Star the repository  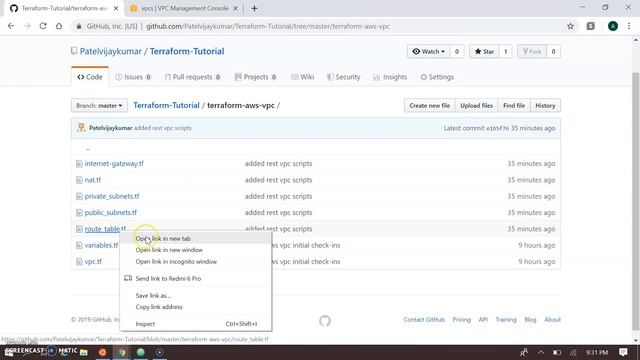[x=484, y=51]
